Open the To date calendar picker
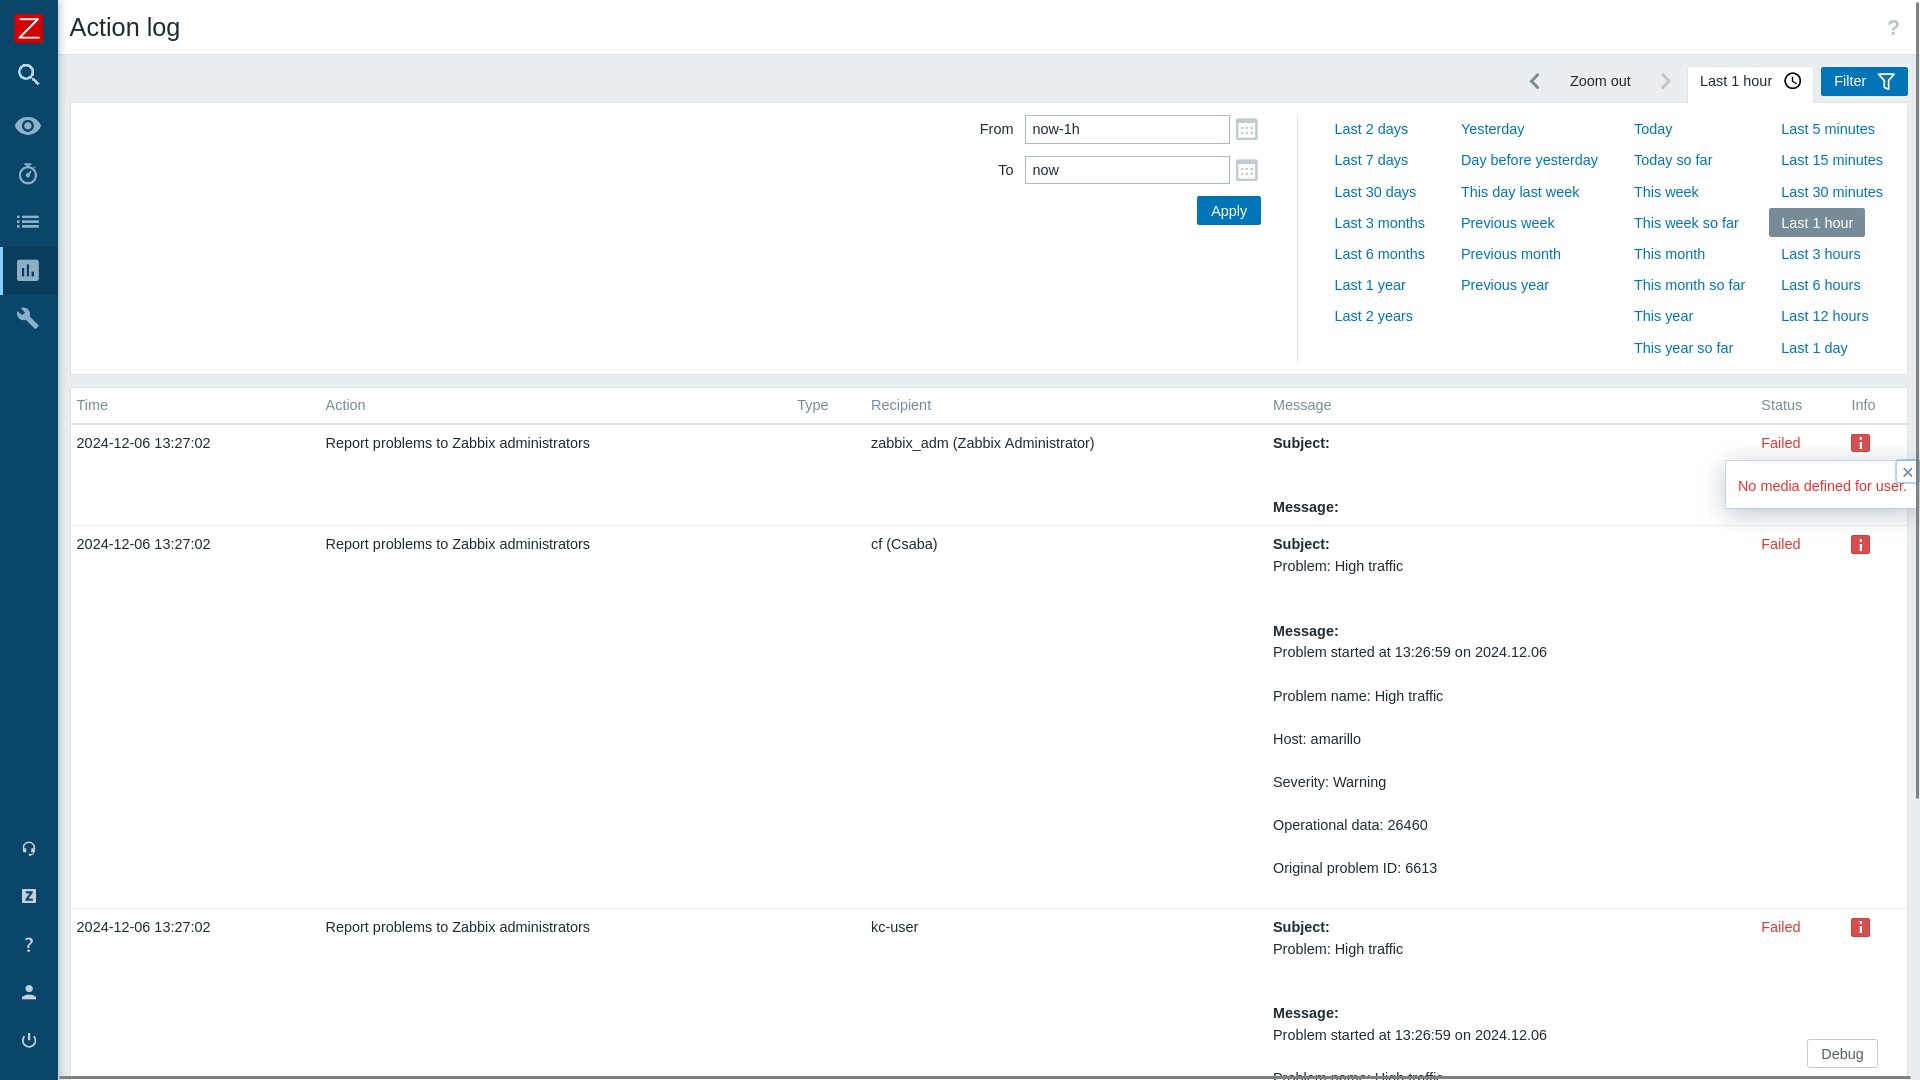This screenshot has height=1080, width=1920. tap(1246, 170)
